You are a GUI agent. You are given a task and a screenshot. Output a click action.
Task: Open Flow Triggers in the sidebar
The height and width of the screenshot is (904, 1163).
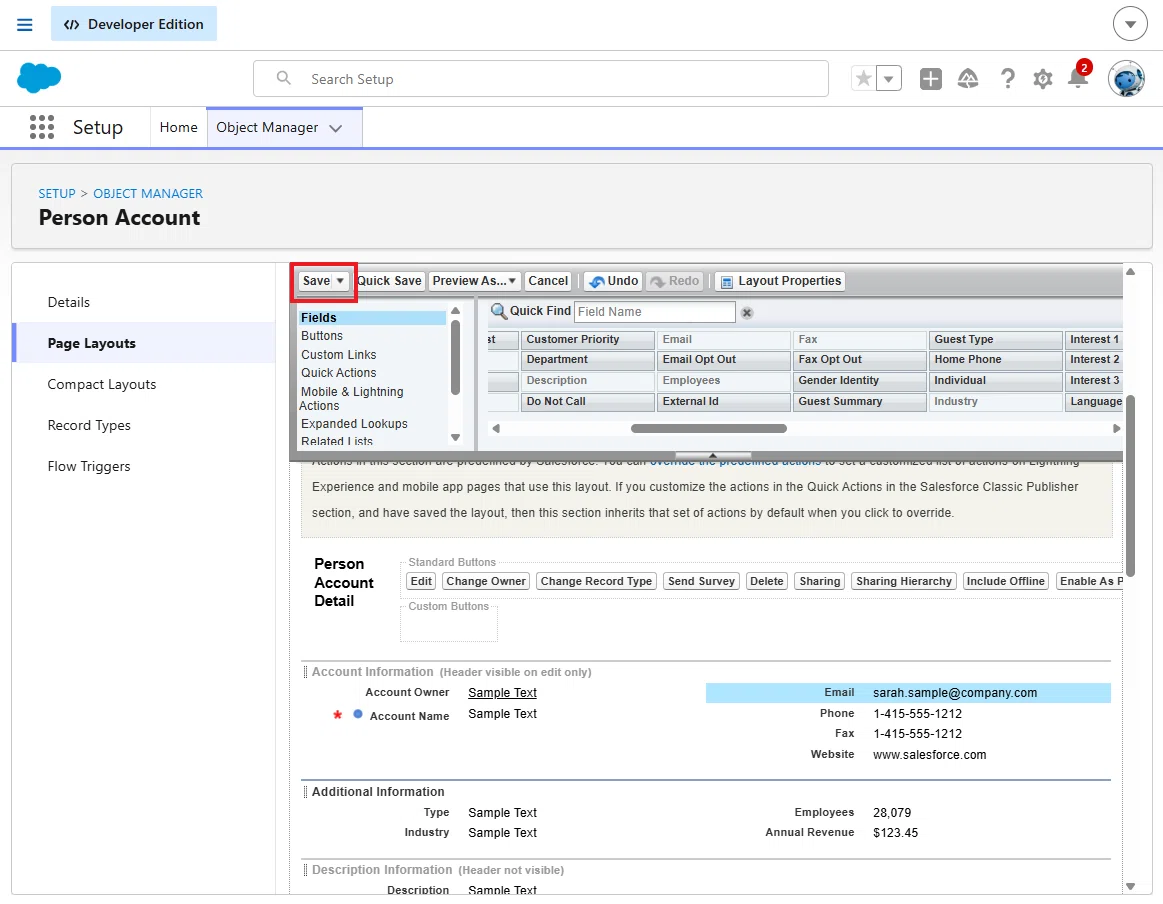pos(89,466)
